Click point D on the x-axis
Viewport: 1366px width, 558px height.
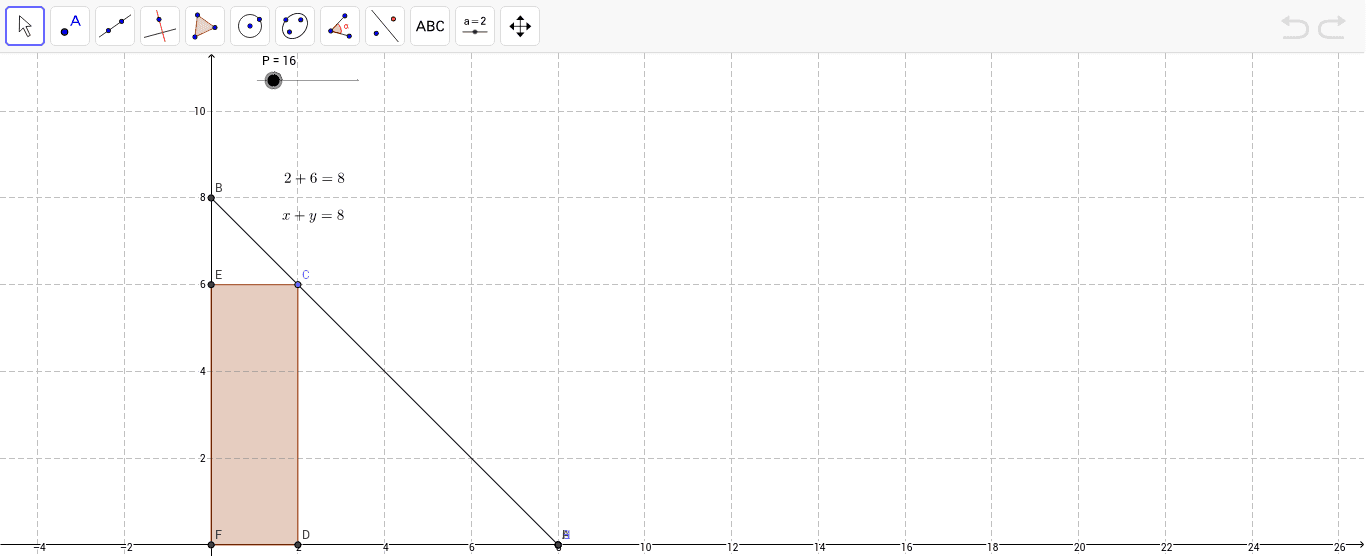click(x=298, y=545)
